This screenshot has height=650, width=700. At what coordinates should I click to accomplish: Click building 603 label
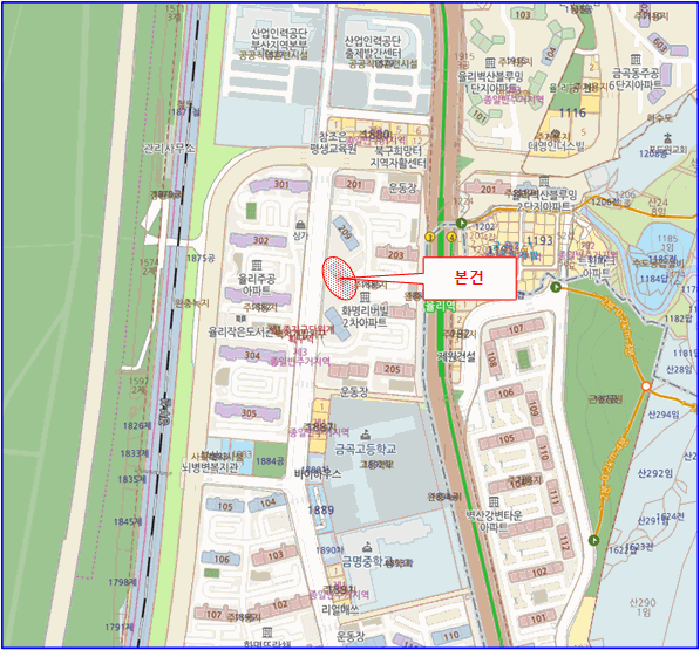coord(659,44)
